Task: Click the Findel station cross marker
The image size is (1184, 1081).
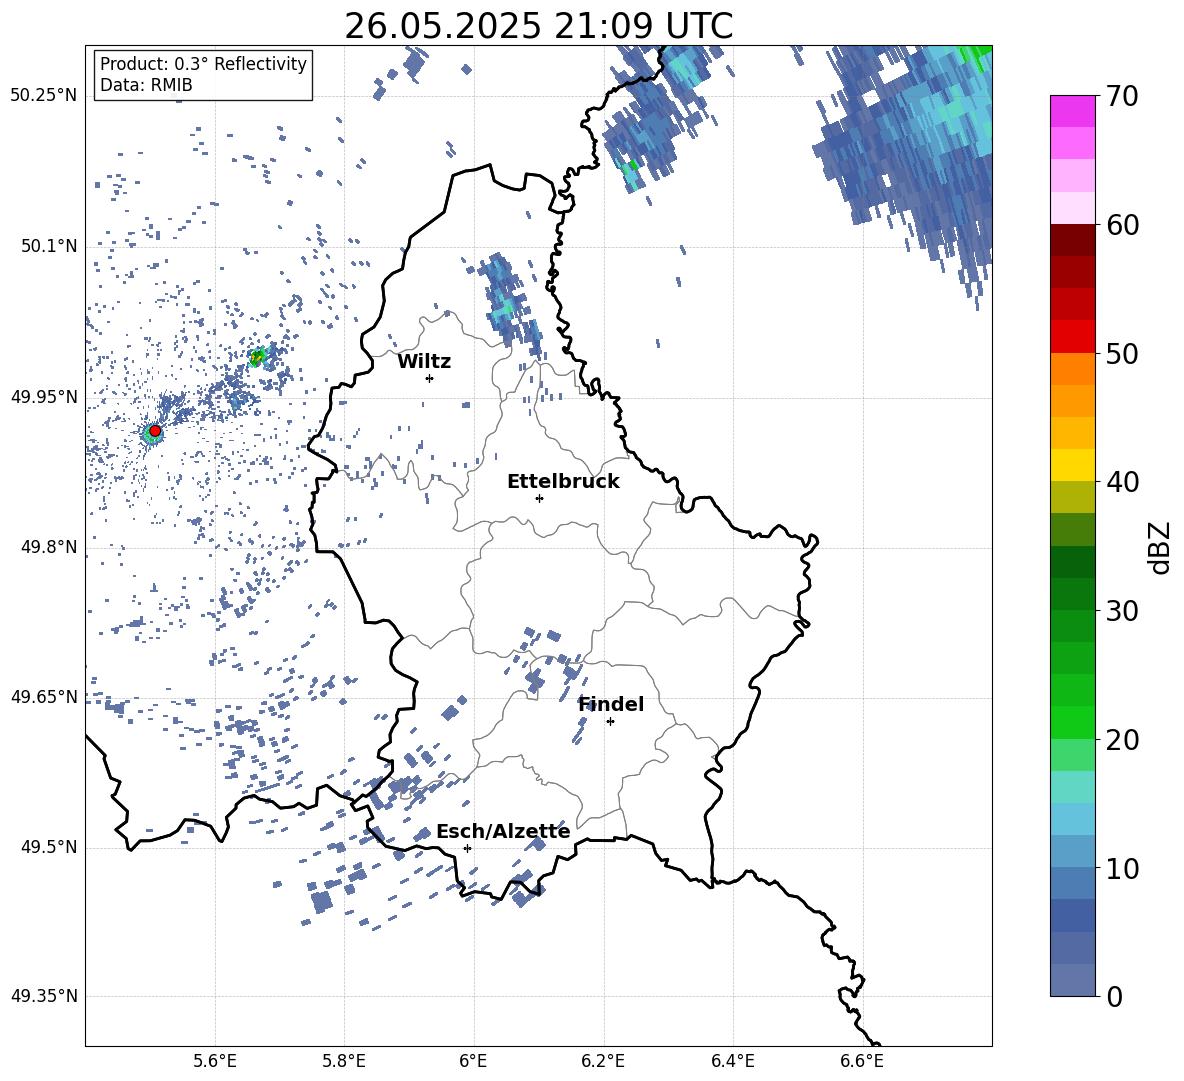Action: click(x=610, y=722)
